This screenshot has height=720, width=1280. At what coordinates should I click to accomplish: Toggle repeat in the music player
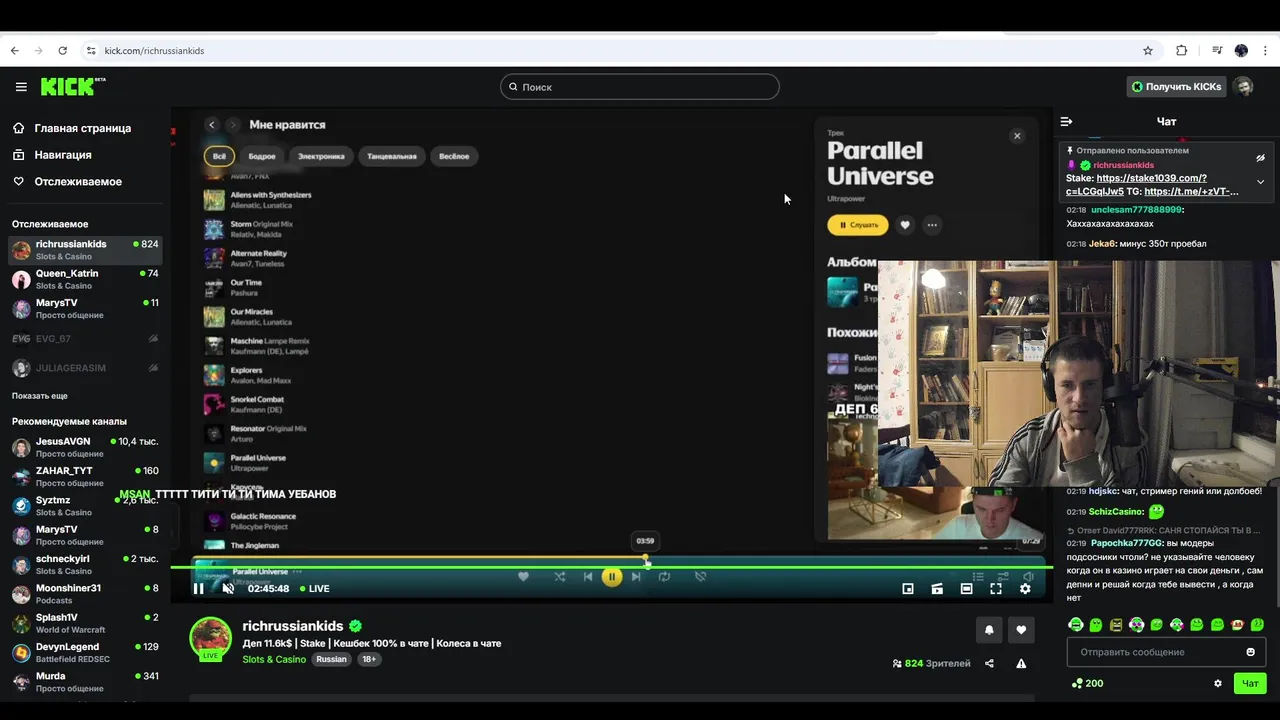(664, 577)
